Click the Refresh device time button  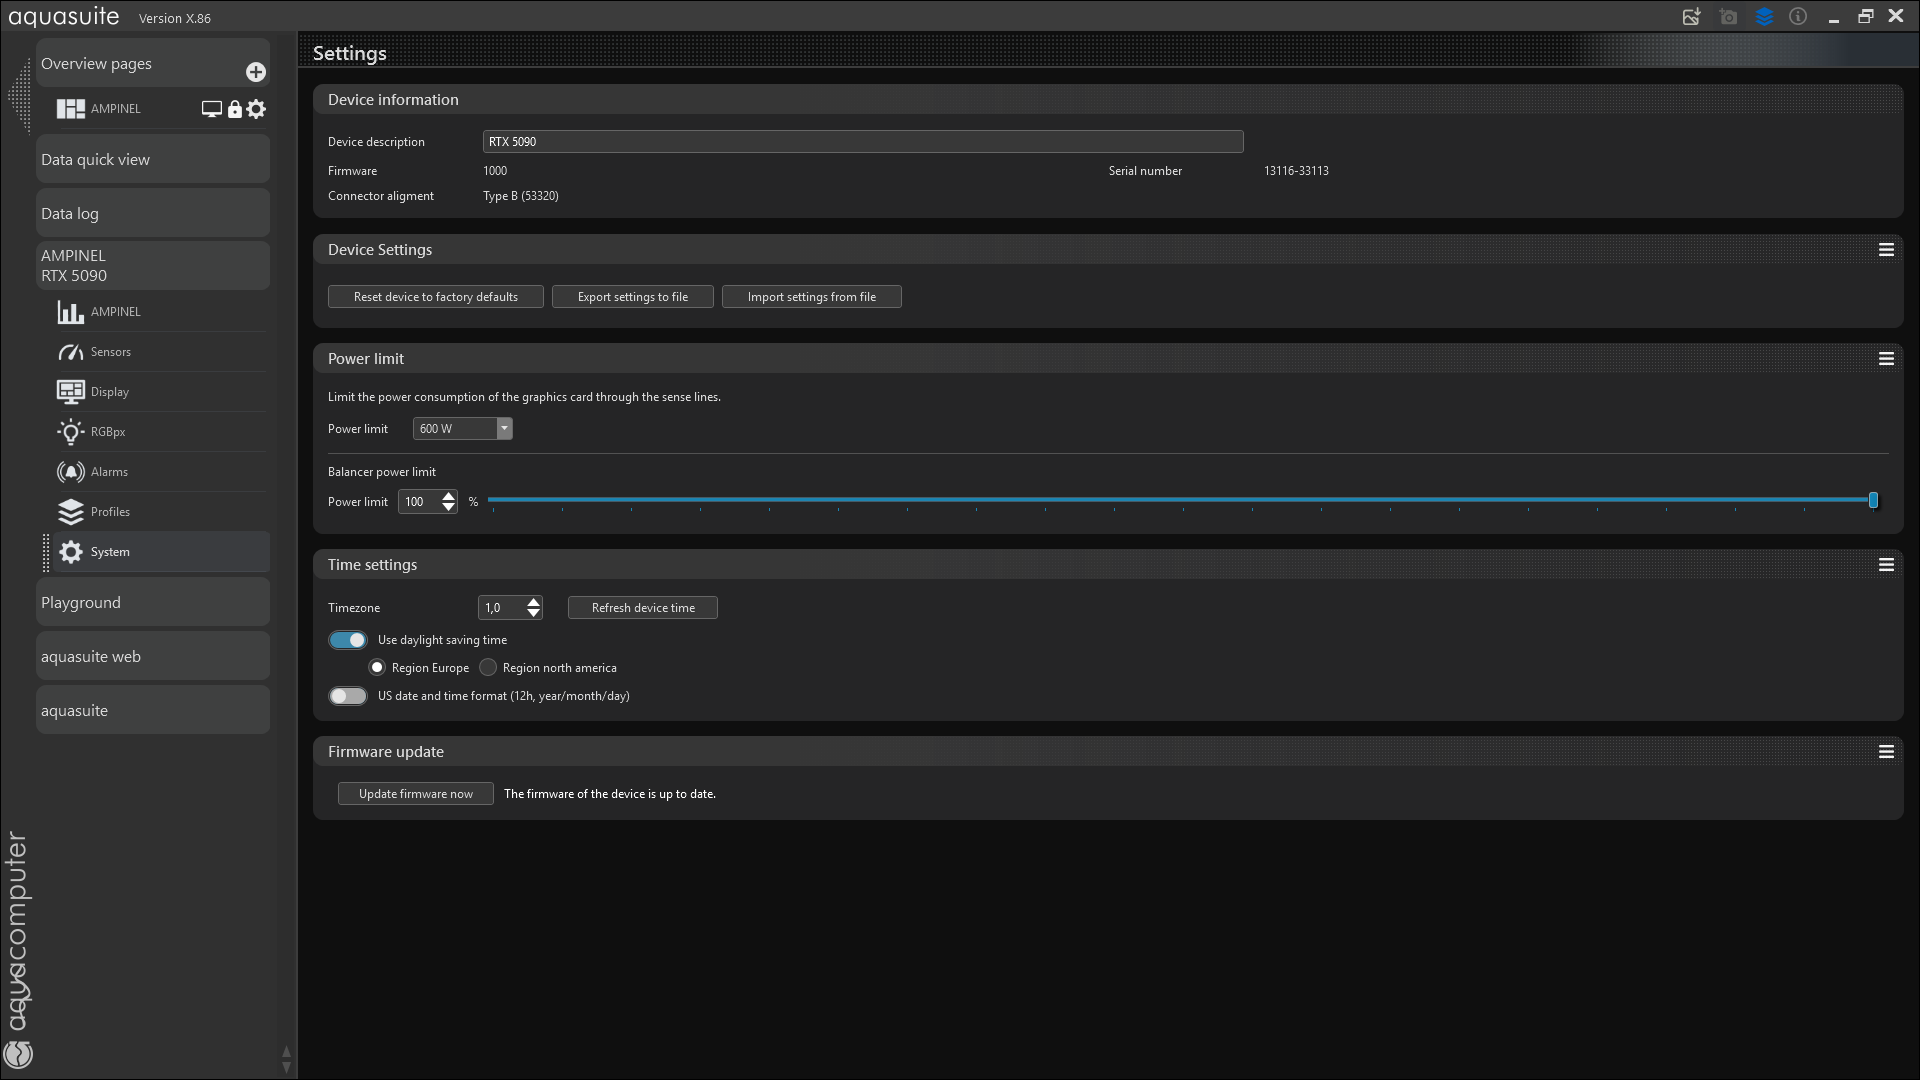(x=642, y=608)
